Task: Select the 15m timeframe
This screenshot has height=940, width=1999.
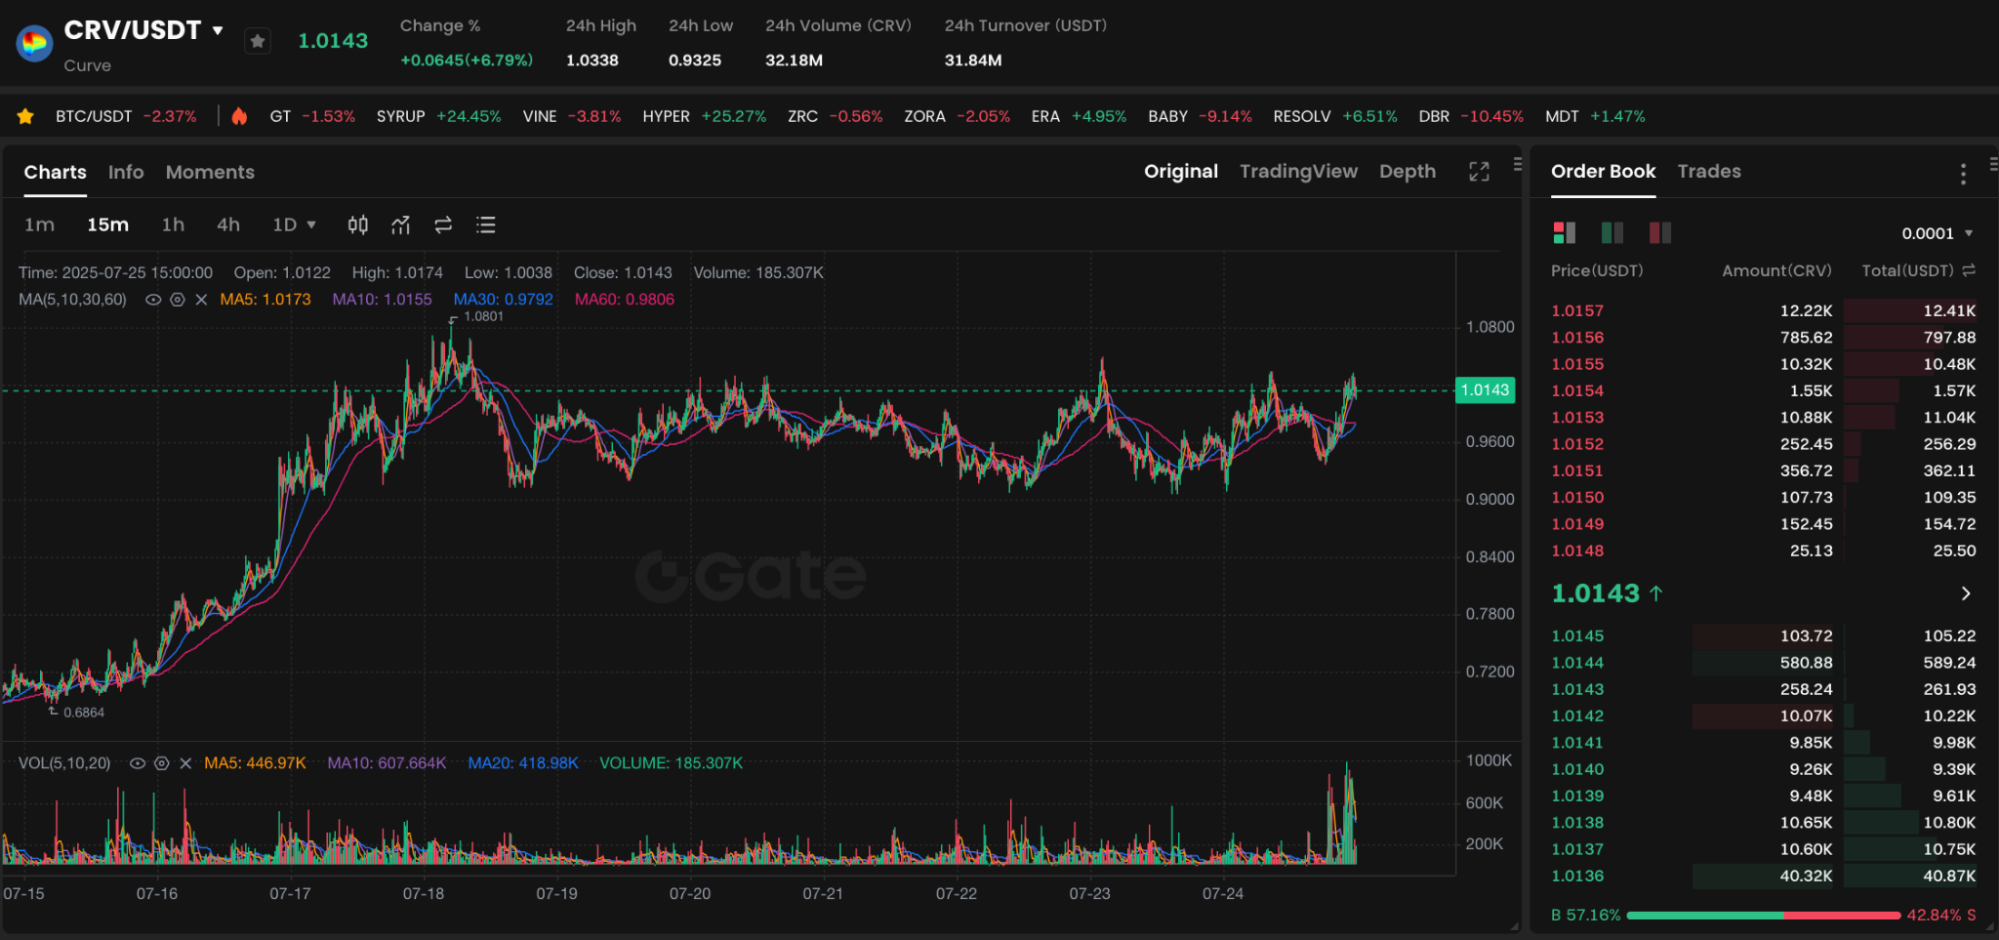Action: [107, 225]
